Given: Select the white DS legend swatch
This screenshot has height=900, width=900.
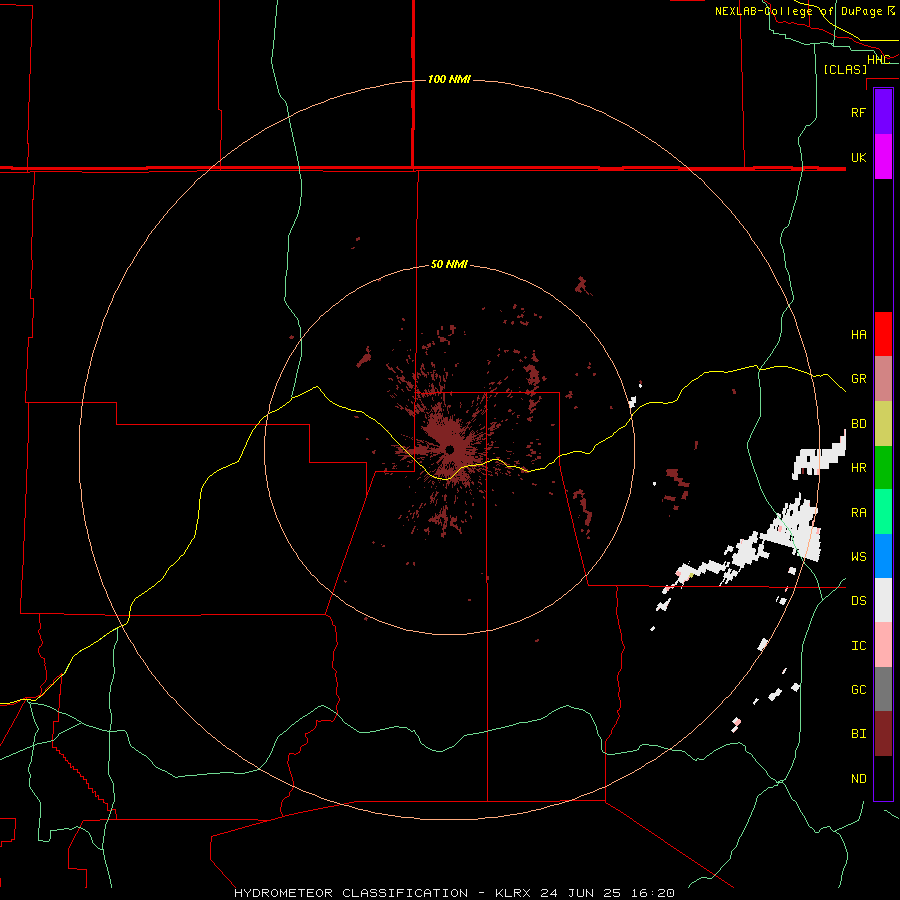Looking at the screenshot, I should [883, 600].
